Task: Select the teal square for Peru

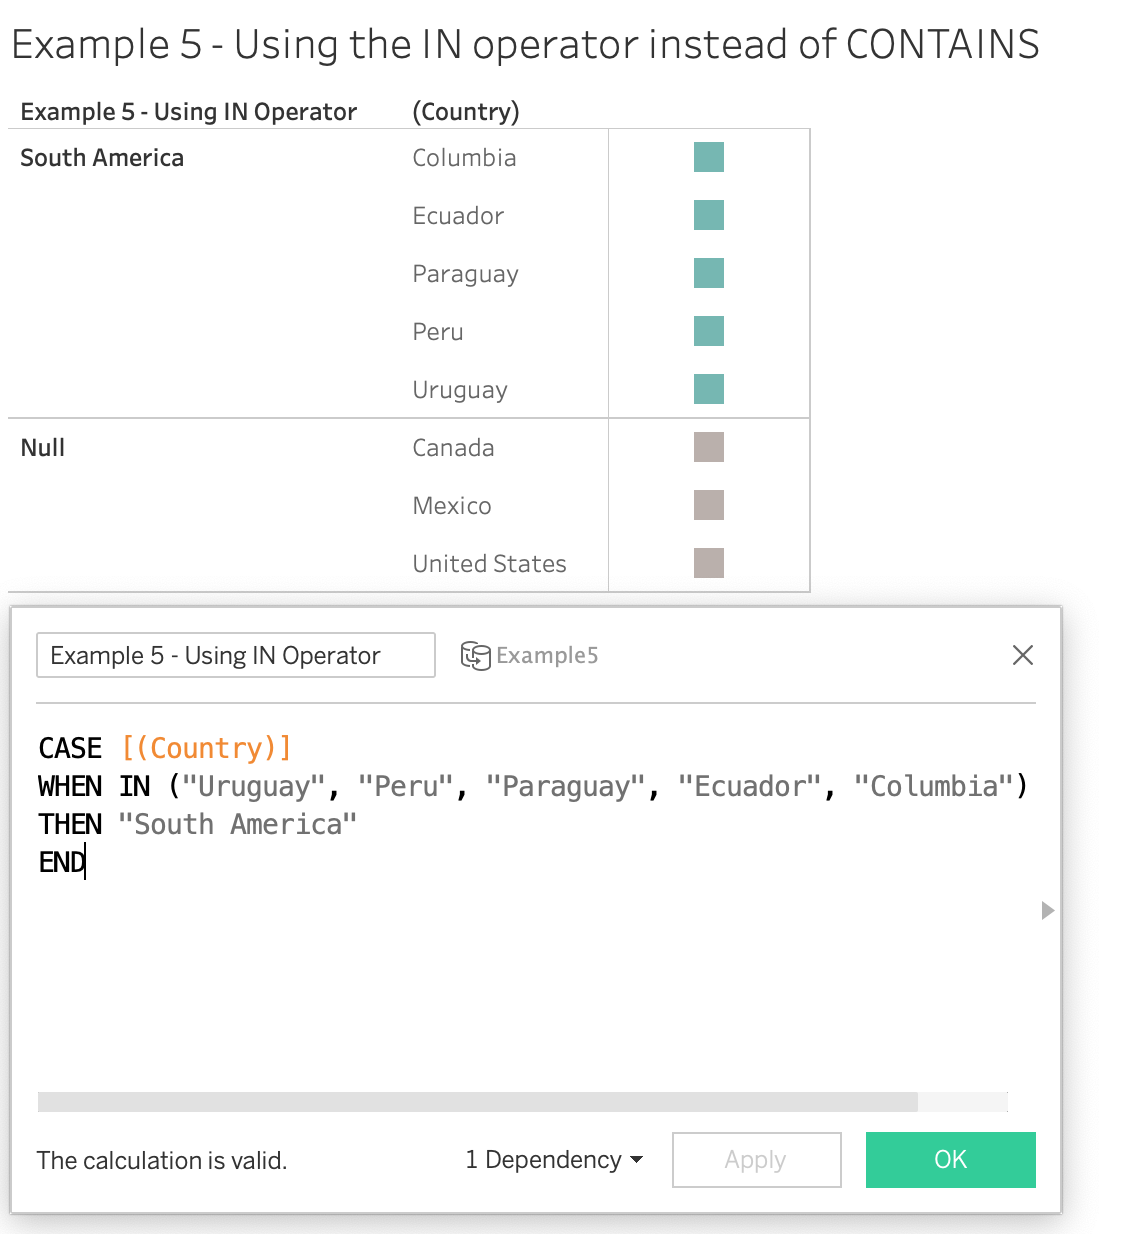Action: click(709, 331)
